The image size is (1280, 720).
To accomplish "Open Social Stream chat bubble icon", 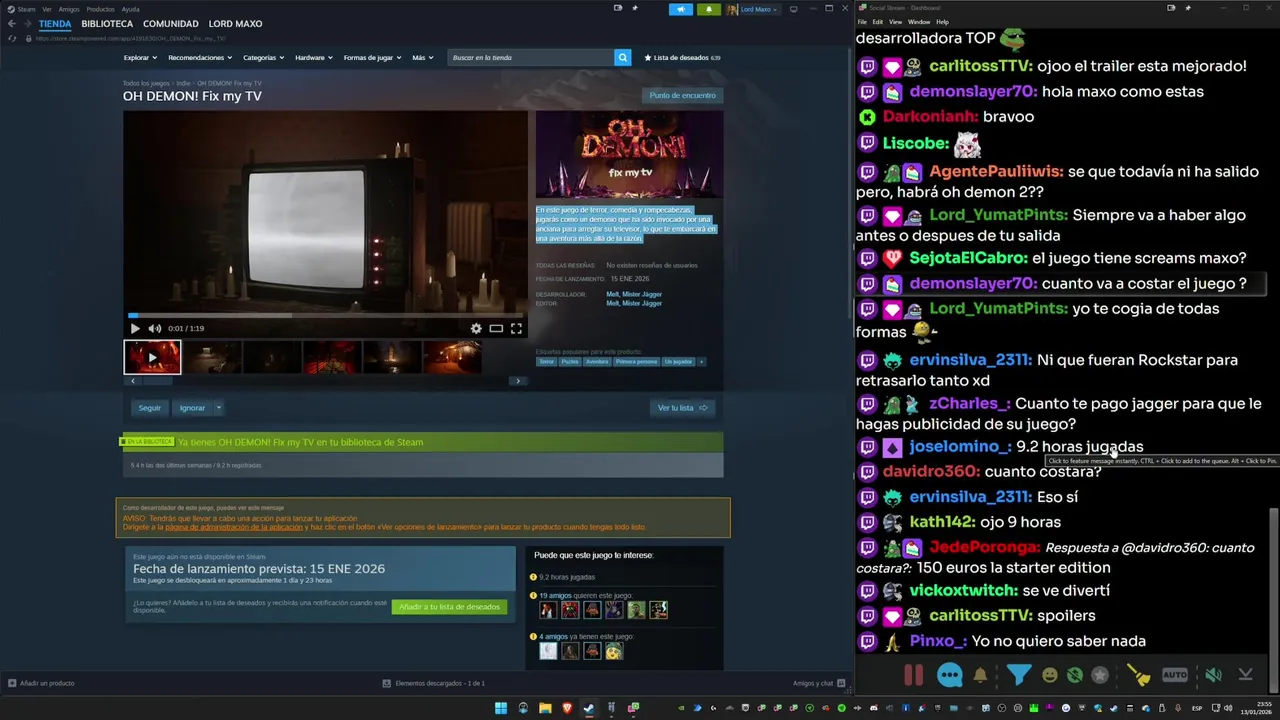I will [x=950, y=675].
